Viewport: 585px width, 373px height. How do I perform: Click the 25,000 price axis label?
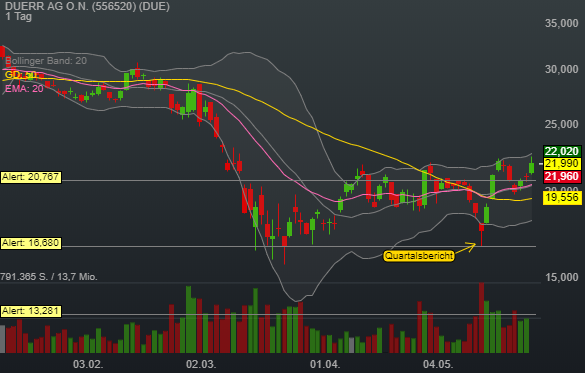[561, 124]
